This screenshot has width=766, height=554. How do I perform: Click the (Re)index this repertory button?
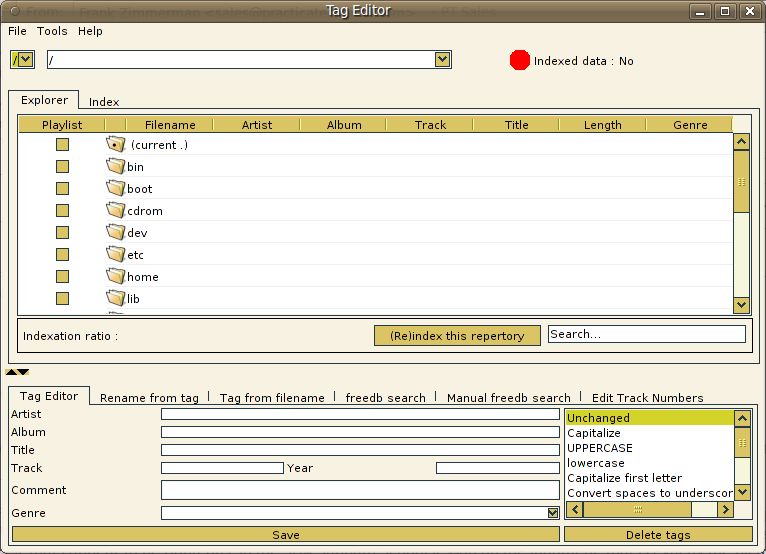point(457,336)
